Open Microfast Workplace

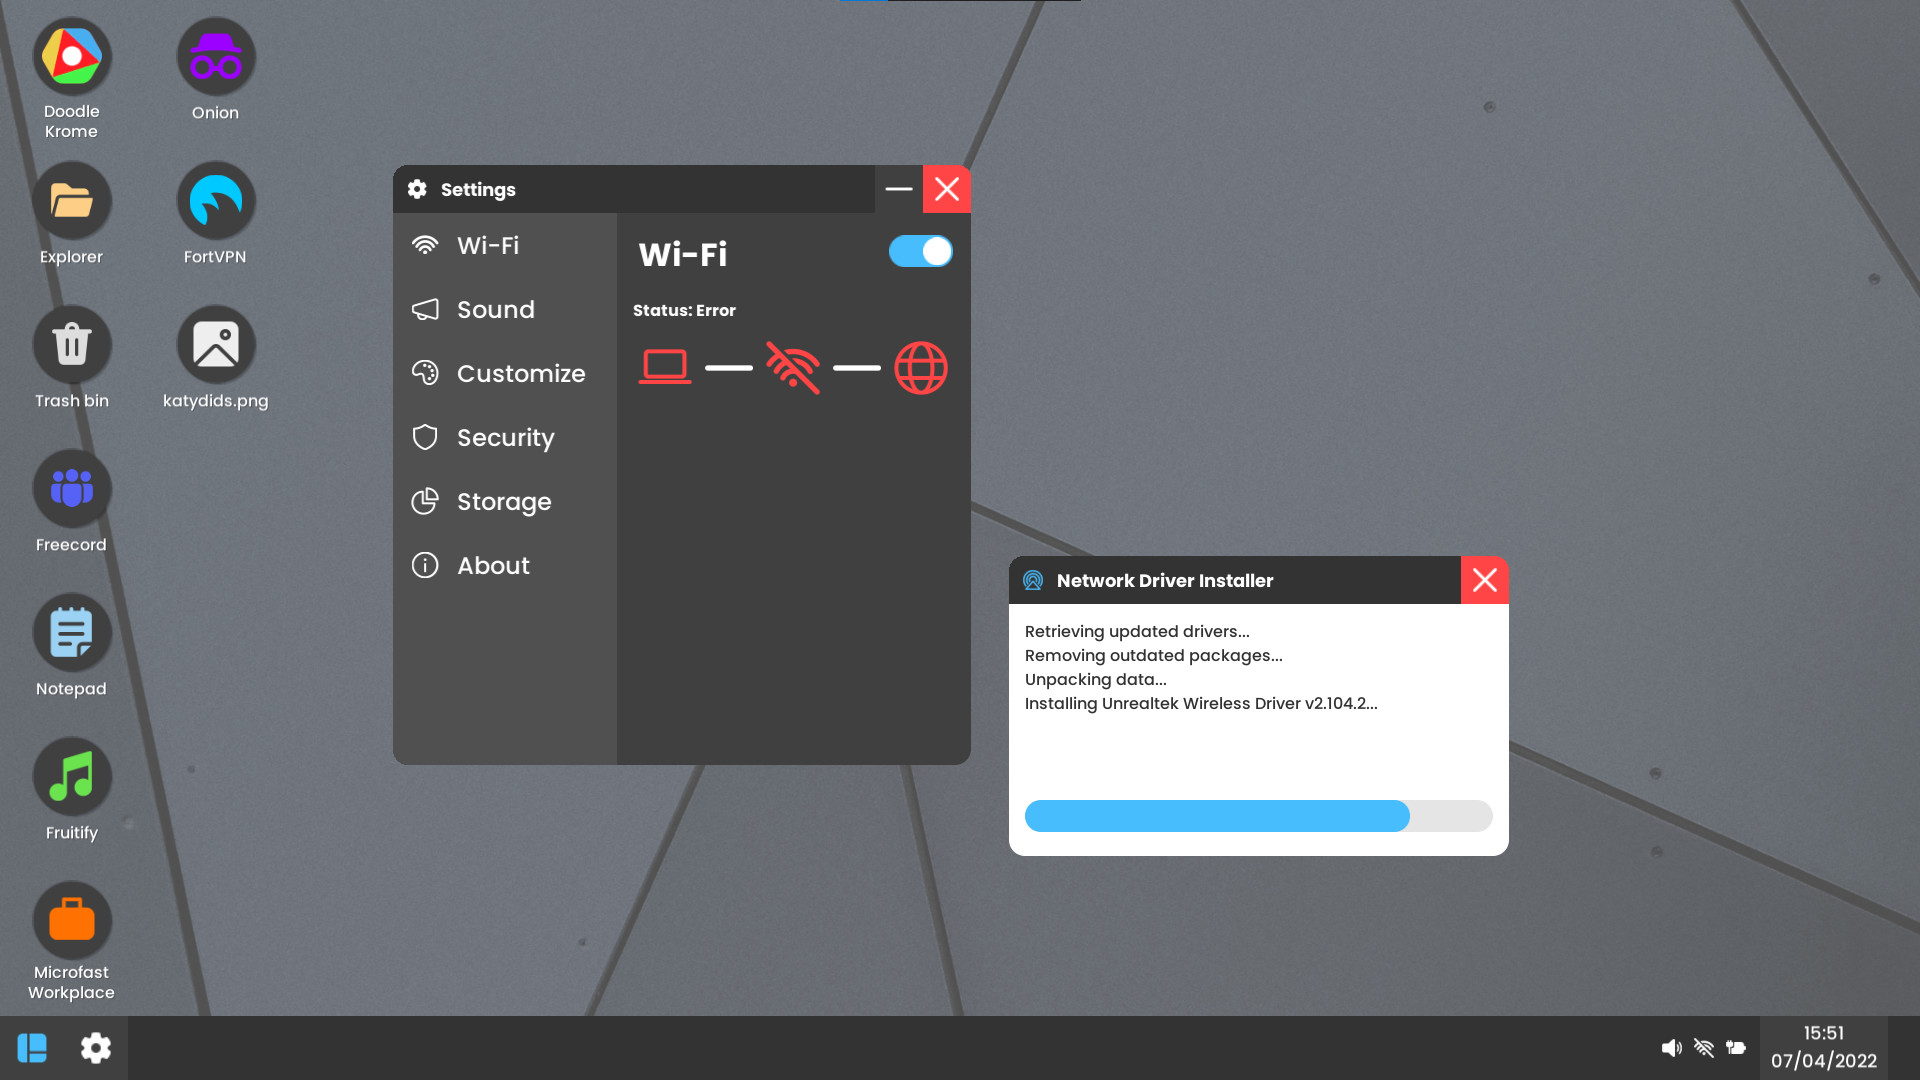coord(71,919)
